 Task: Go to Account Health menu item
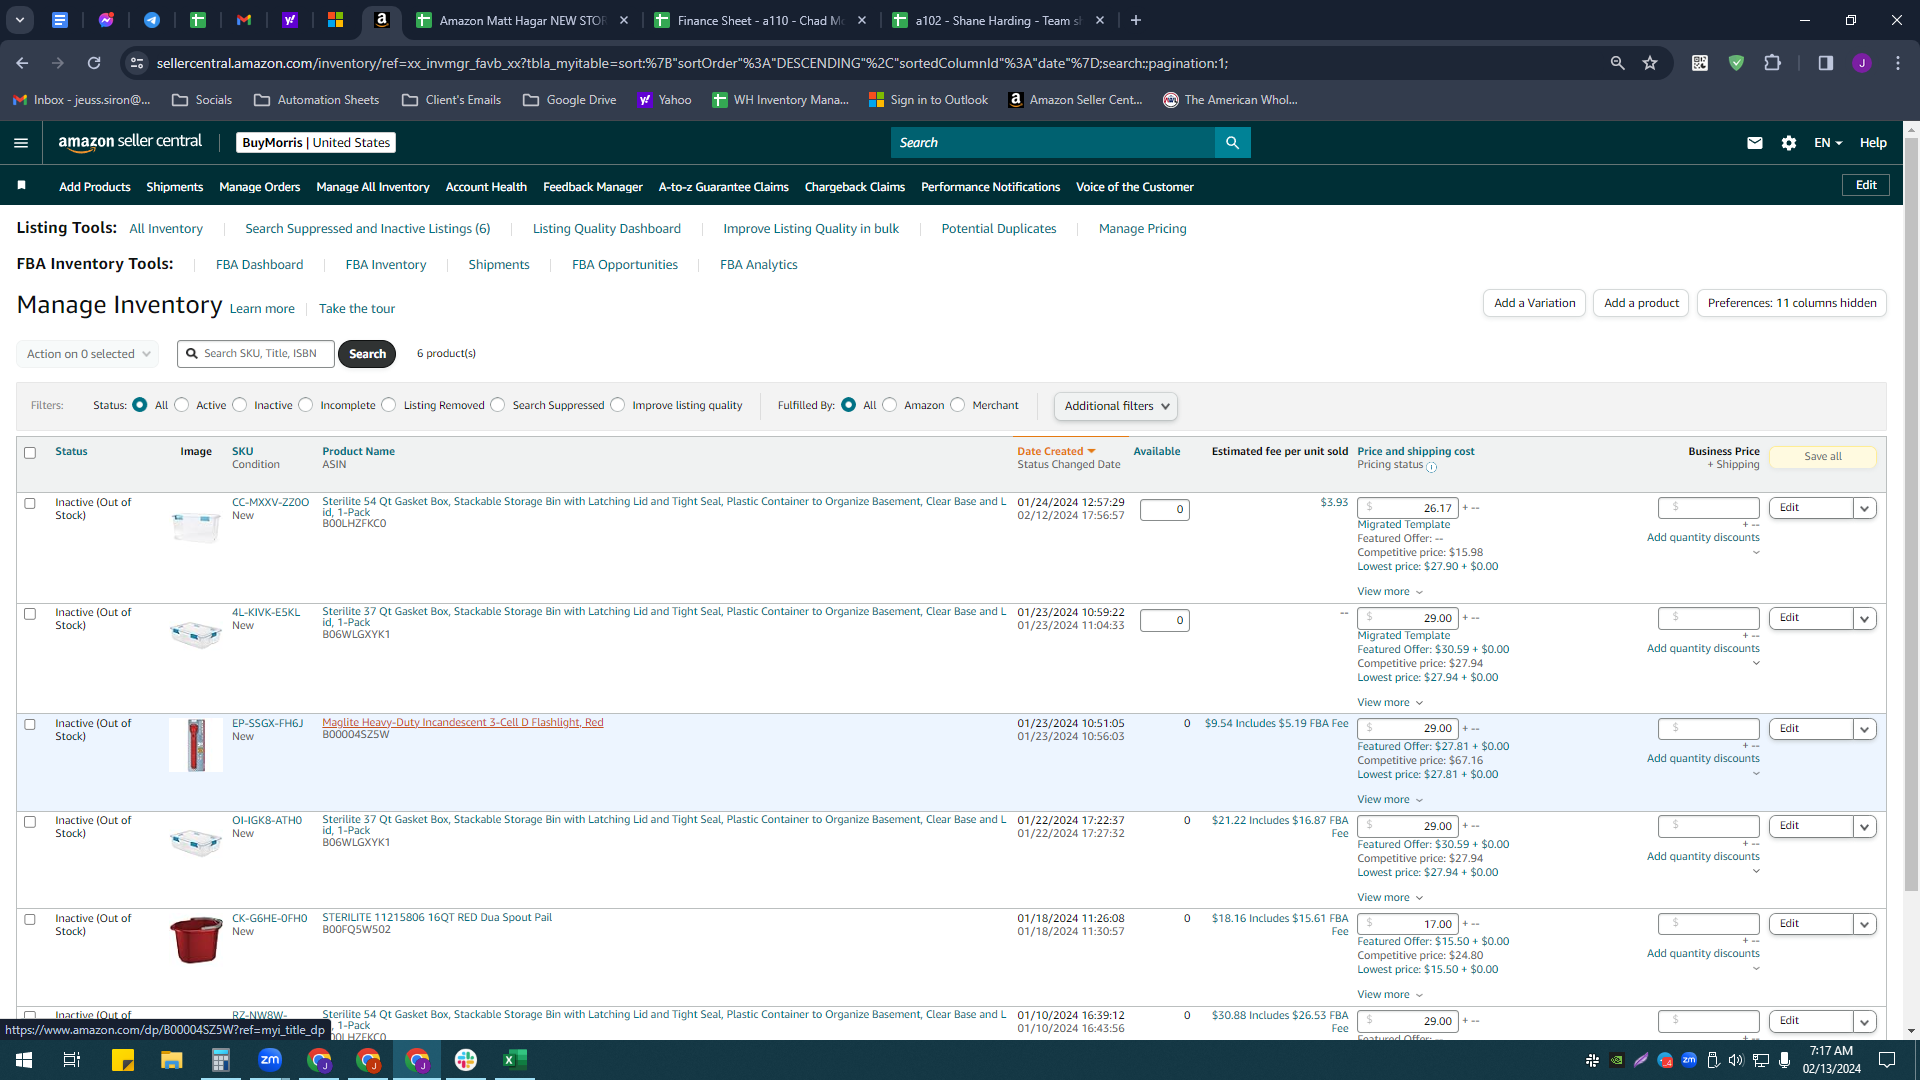[486, 187]
